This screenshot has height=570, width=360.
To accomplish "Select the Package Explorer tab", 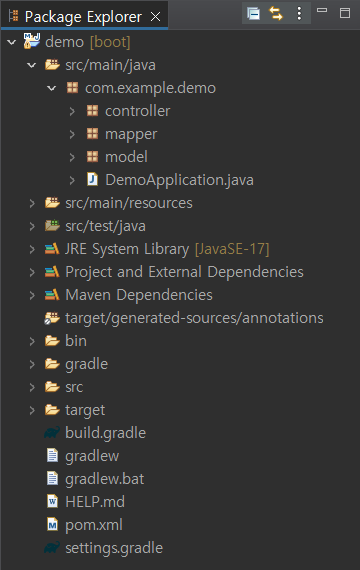I will pyautogui.click(x=83, y=16).
